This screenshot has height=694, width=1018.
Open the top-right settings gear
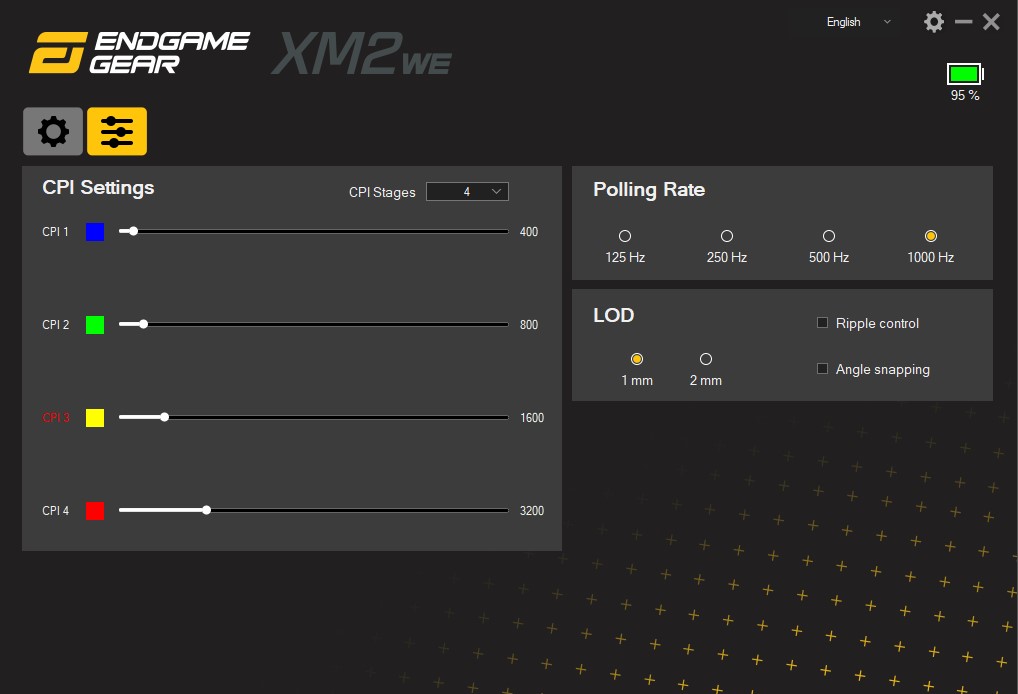click(934, 22)
